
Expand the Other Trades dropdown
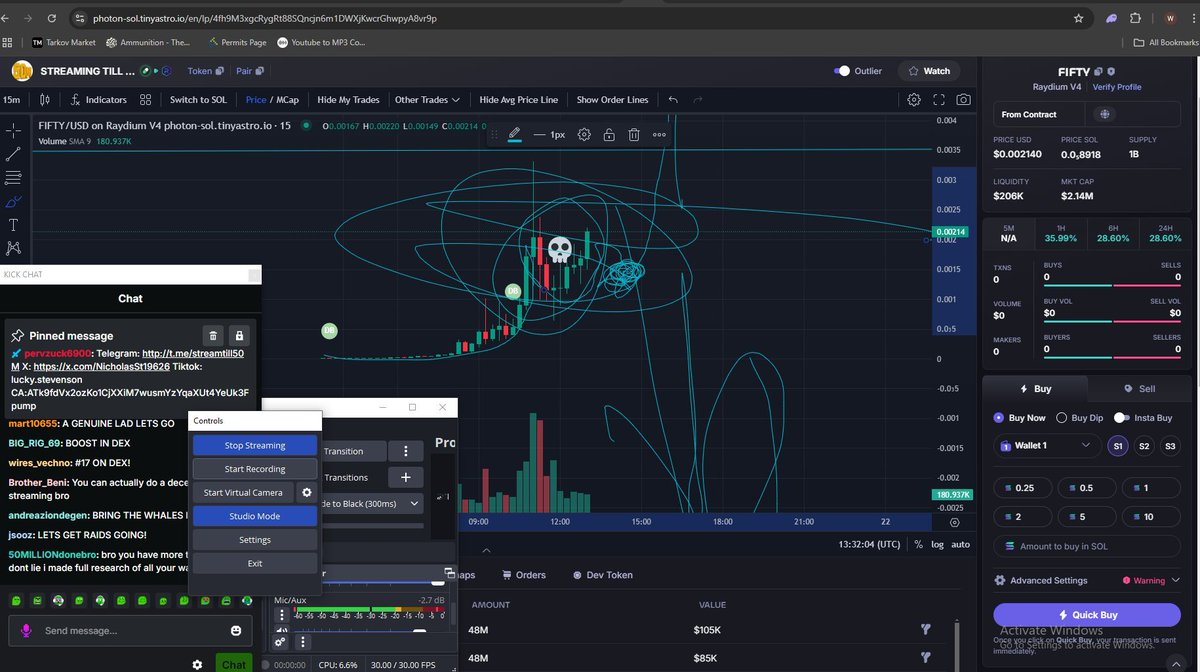tap(427, 100)
